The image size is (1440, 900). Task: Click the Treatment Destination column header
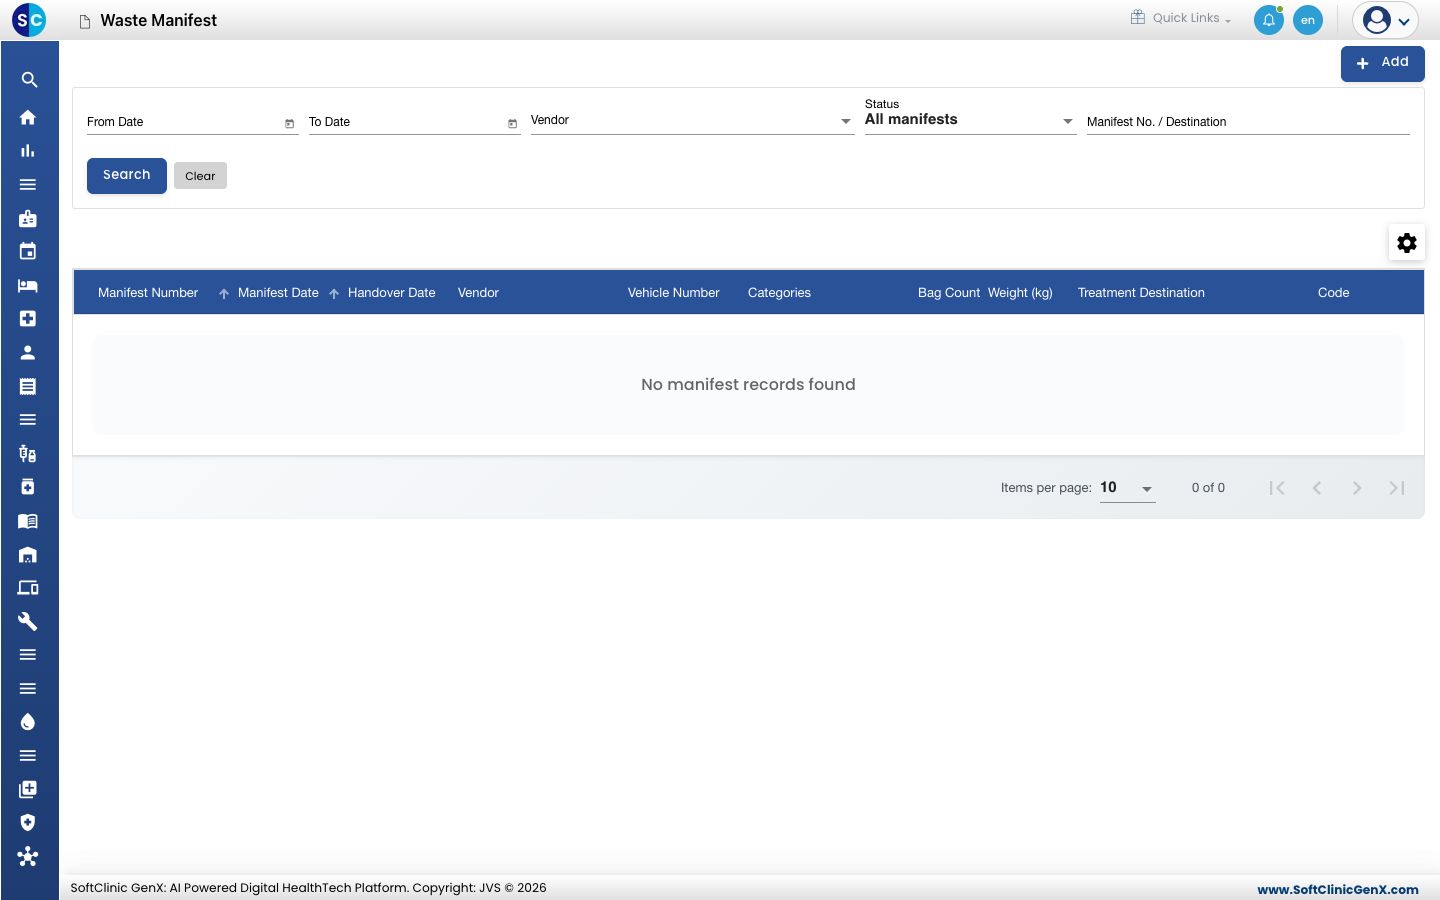[x=1141, y=293]
